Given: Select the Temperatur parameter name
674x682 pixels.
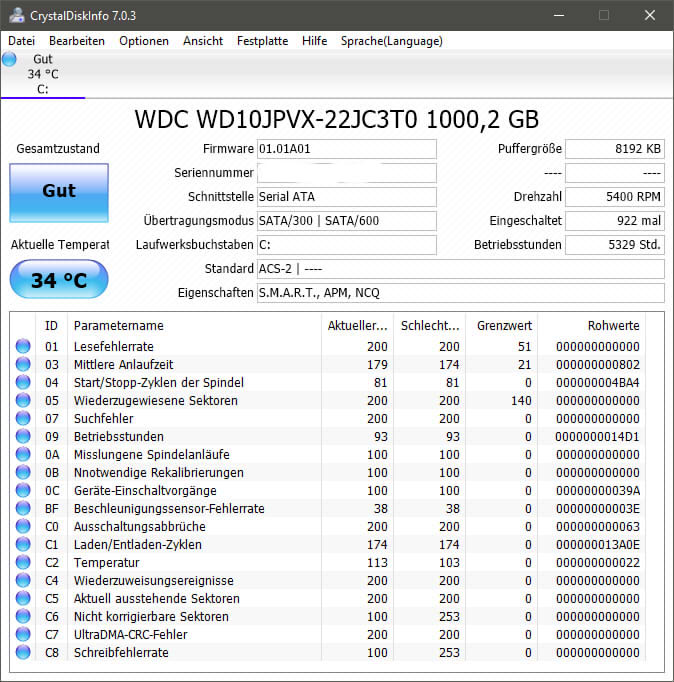Looking at the screenshot, I should pyautogui.click(x=107, y=563).
